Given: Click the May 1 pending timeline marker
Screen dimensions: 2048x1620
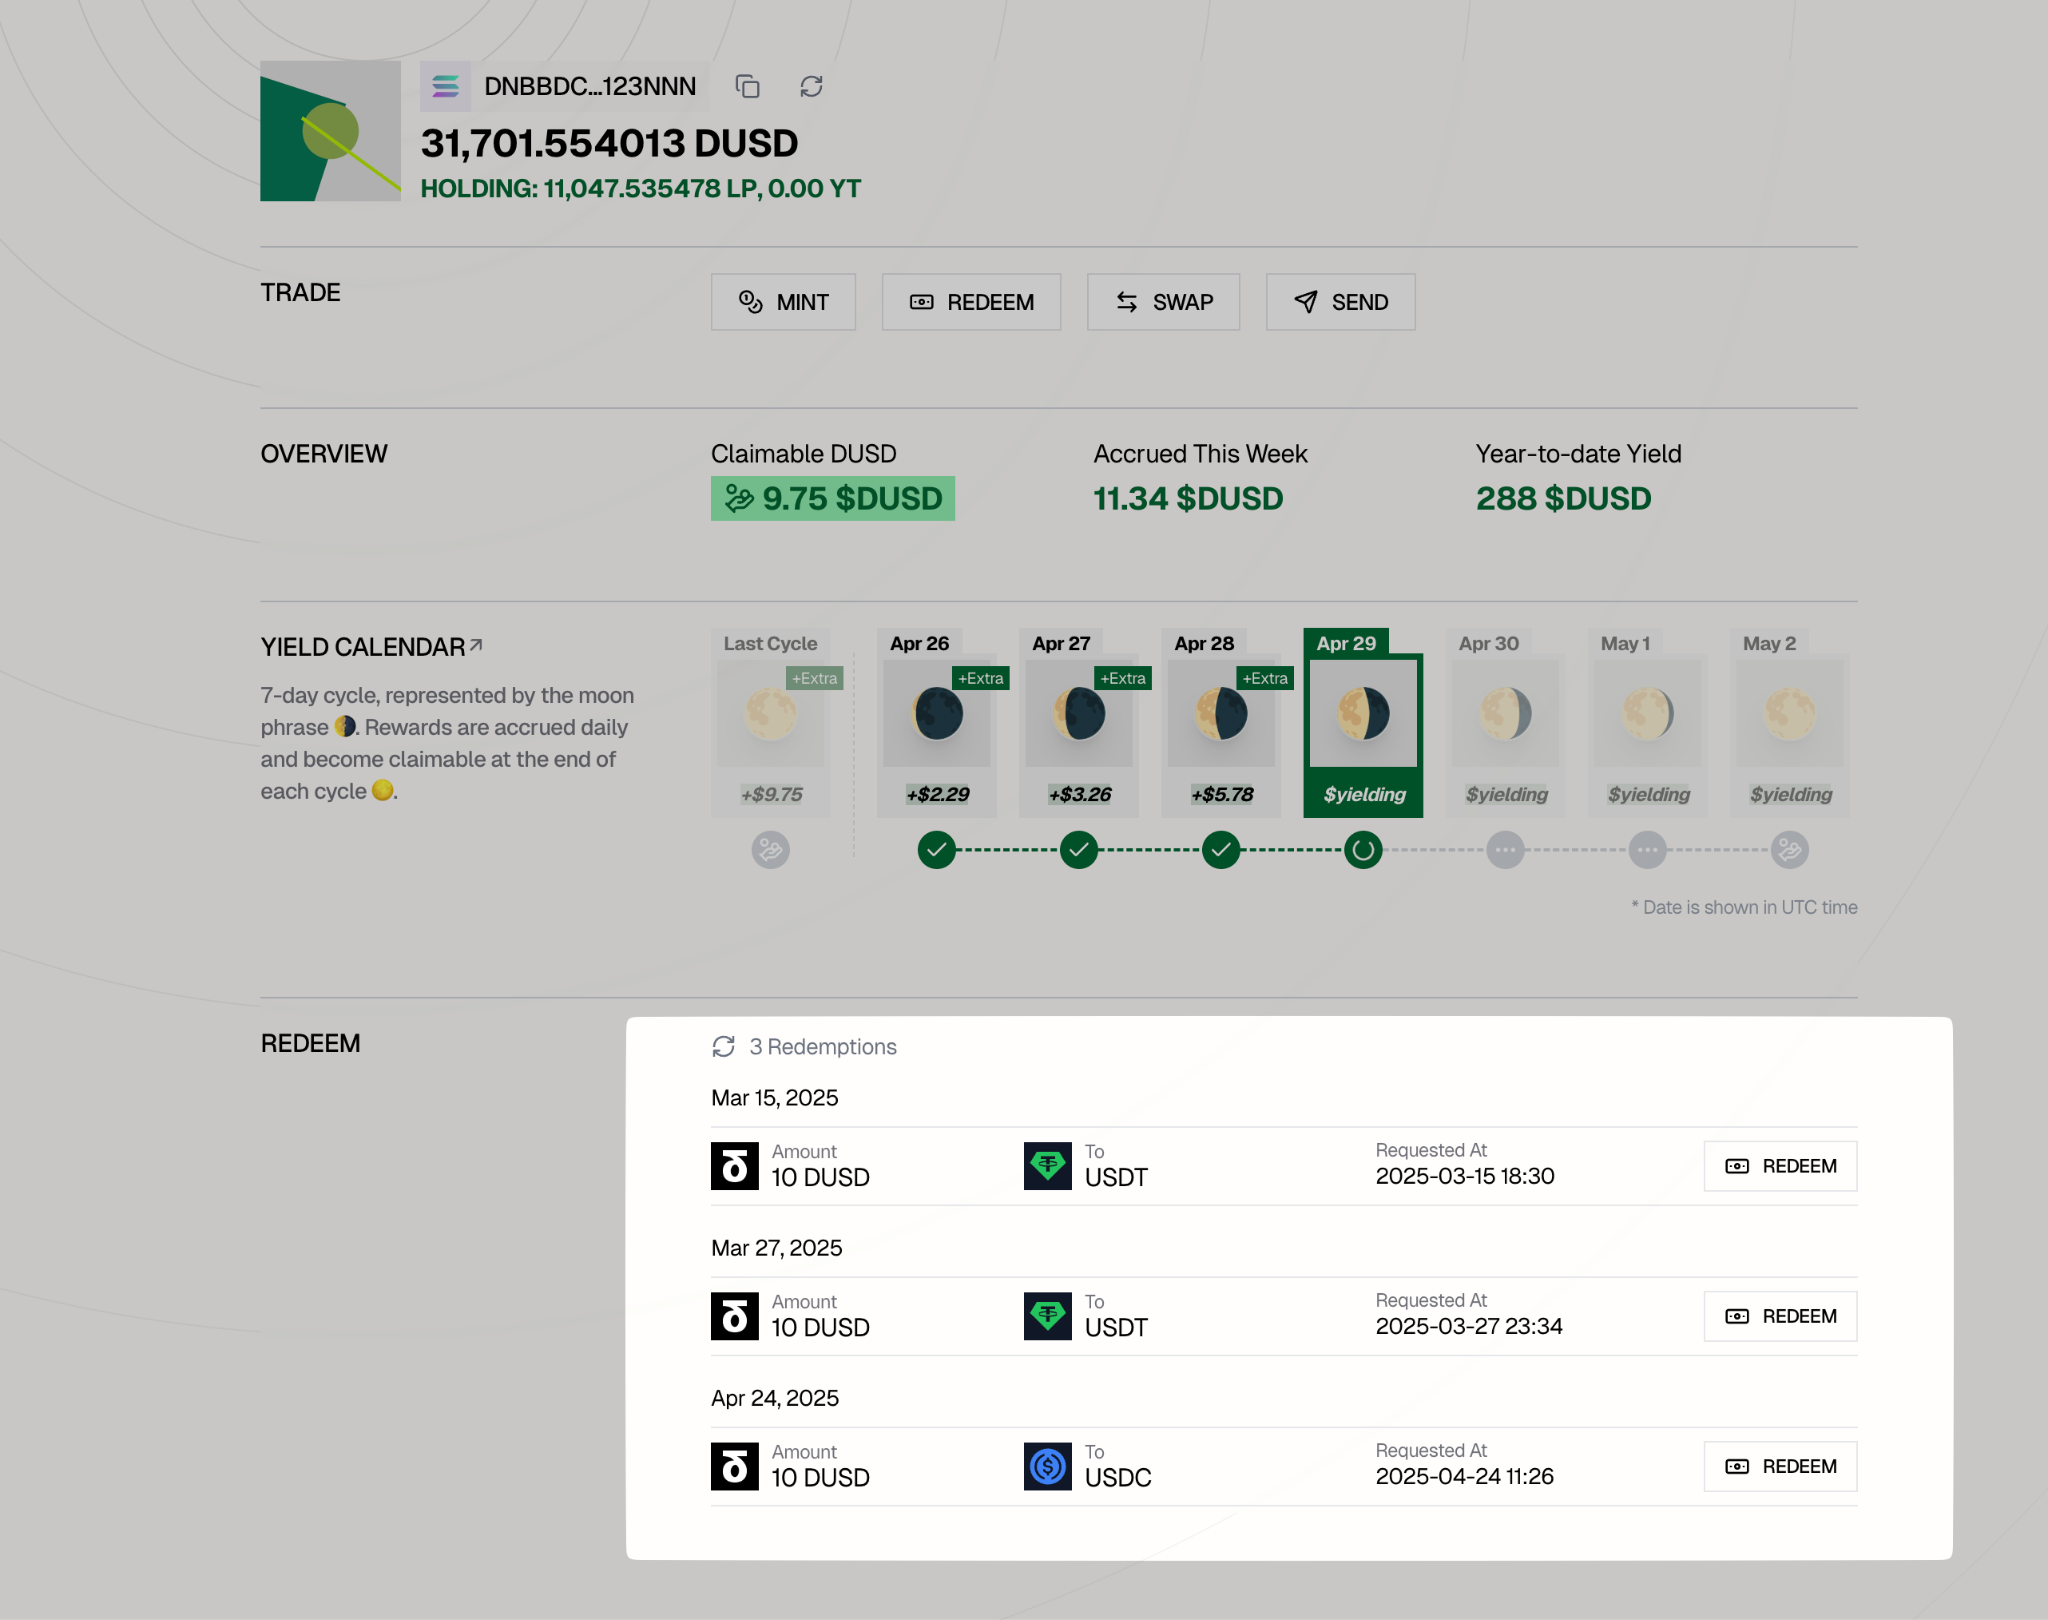Looking at the screenshot, I should [x=1647, y=850].
